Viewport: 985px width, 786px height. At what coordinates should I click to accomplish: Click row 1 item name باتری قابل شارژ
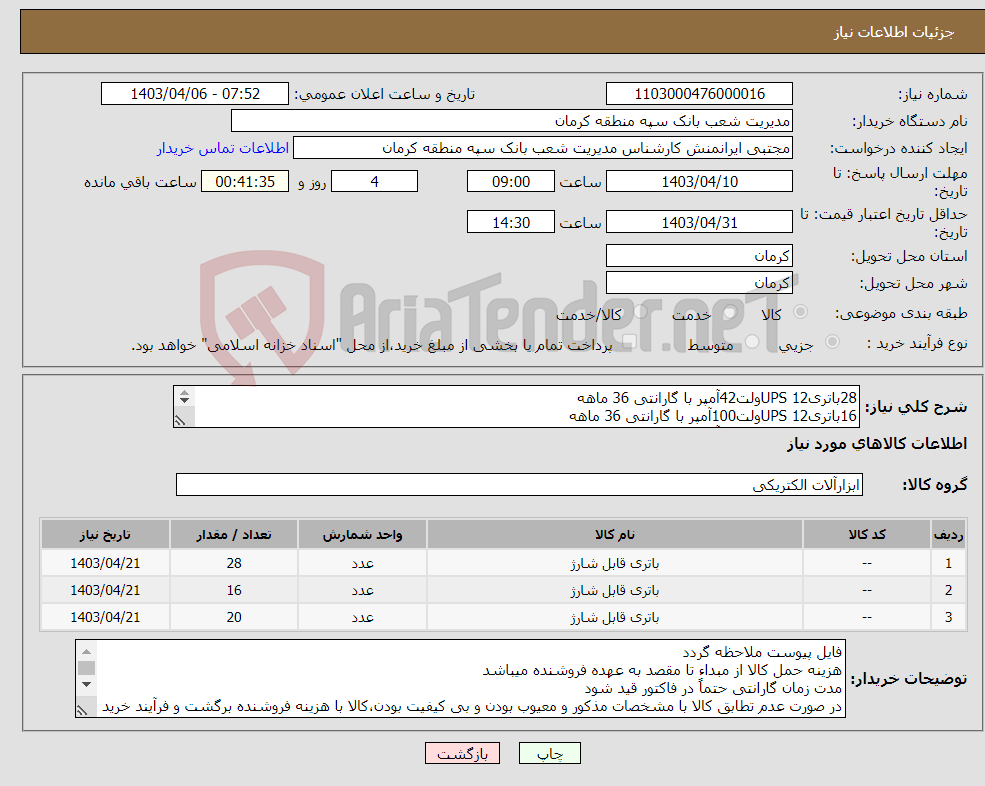[x=614, y=564]
